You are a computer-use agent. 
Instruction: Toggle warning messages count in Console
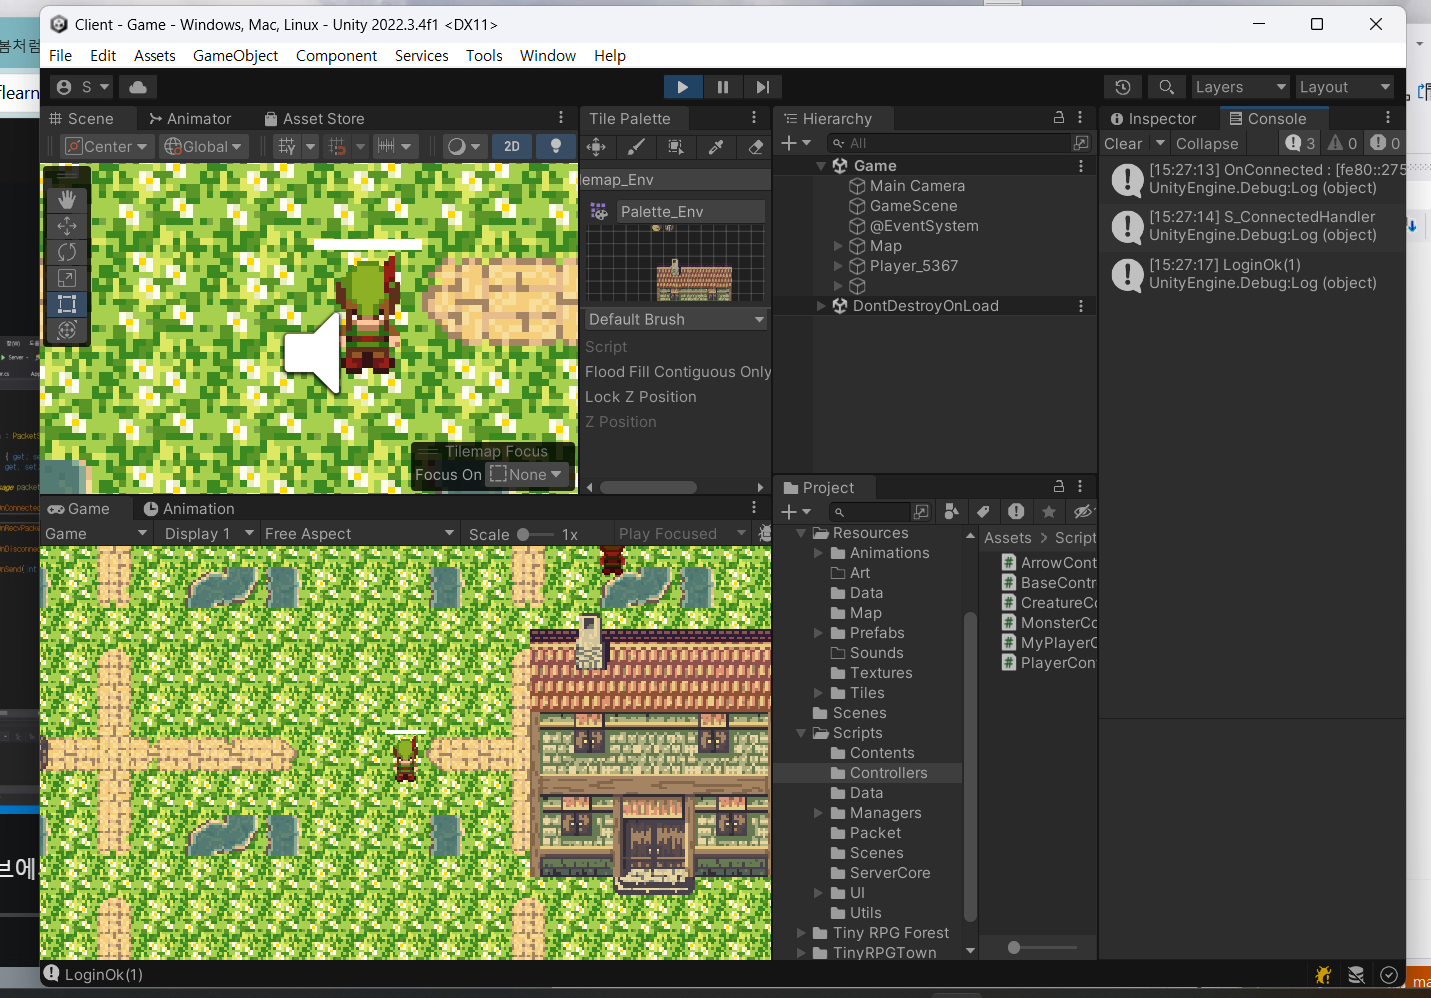point(1343,143)
